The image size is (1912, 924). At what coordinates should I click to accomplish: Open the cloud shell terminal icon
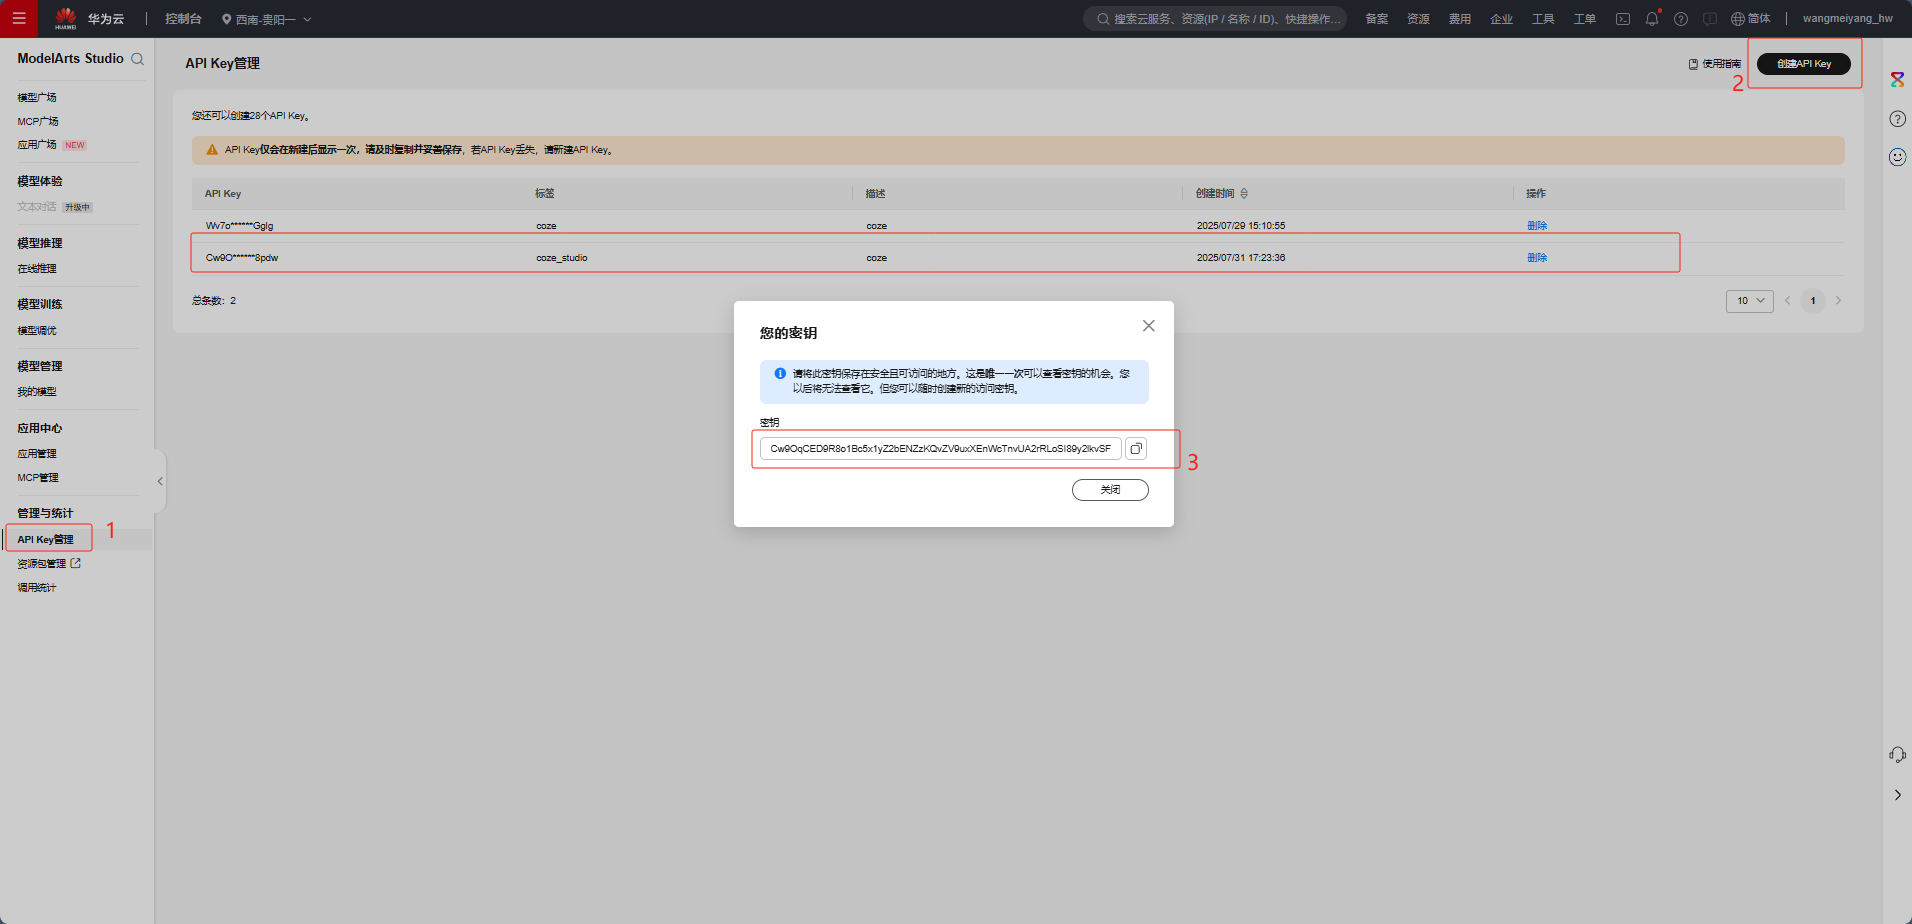[1623, 19]
